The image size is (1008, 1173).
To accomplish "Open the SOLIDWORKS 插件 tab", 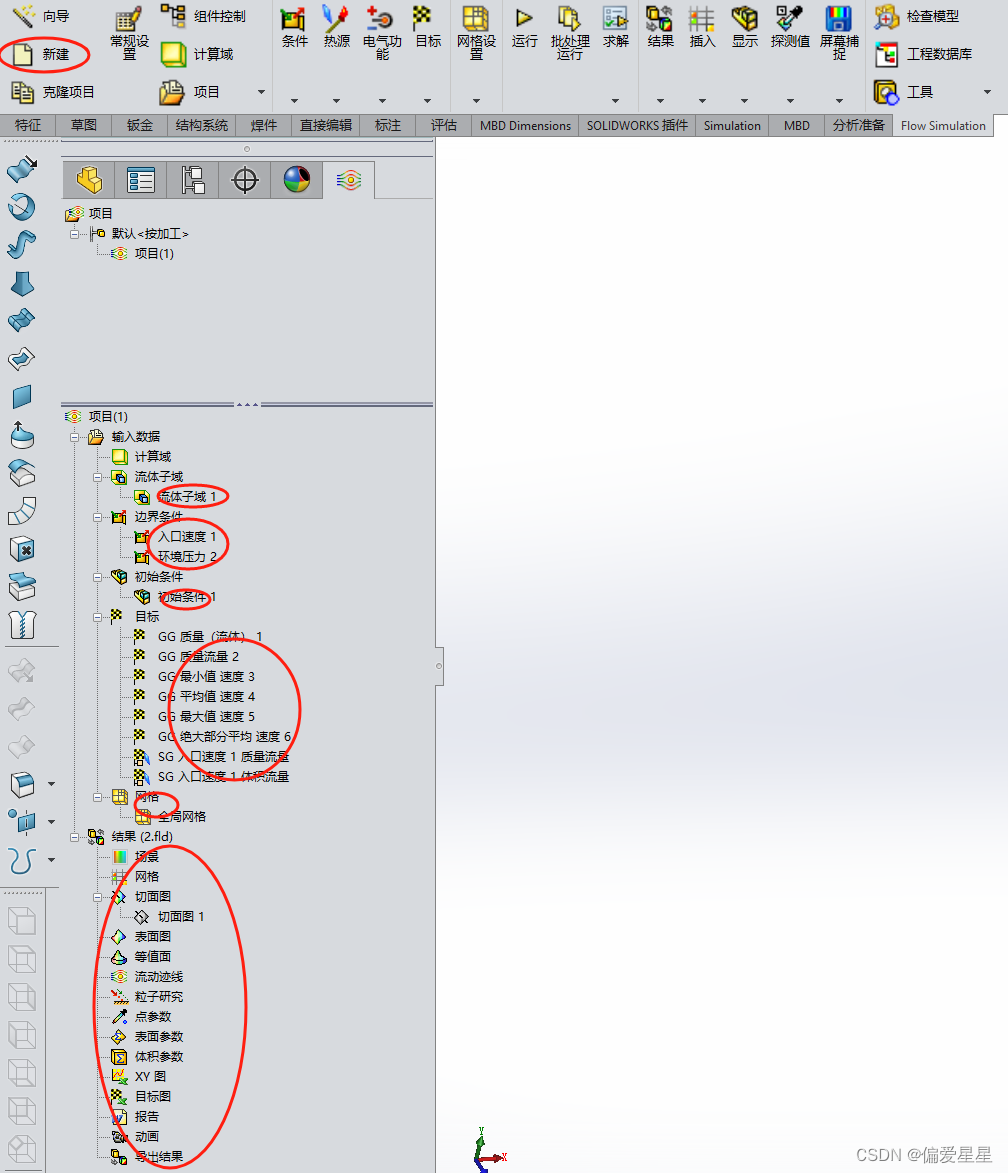I will (x=637, y=125).
